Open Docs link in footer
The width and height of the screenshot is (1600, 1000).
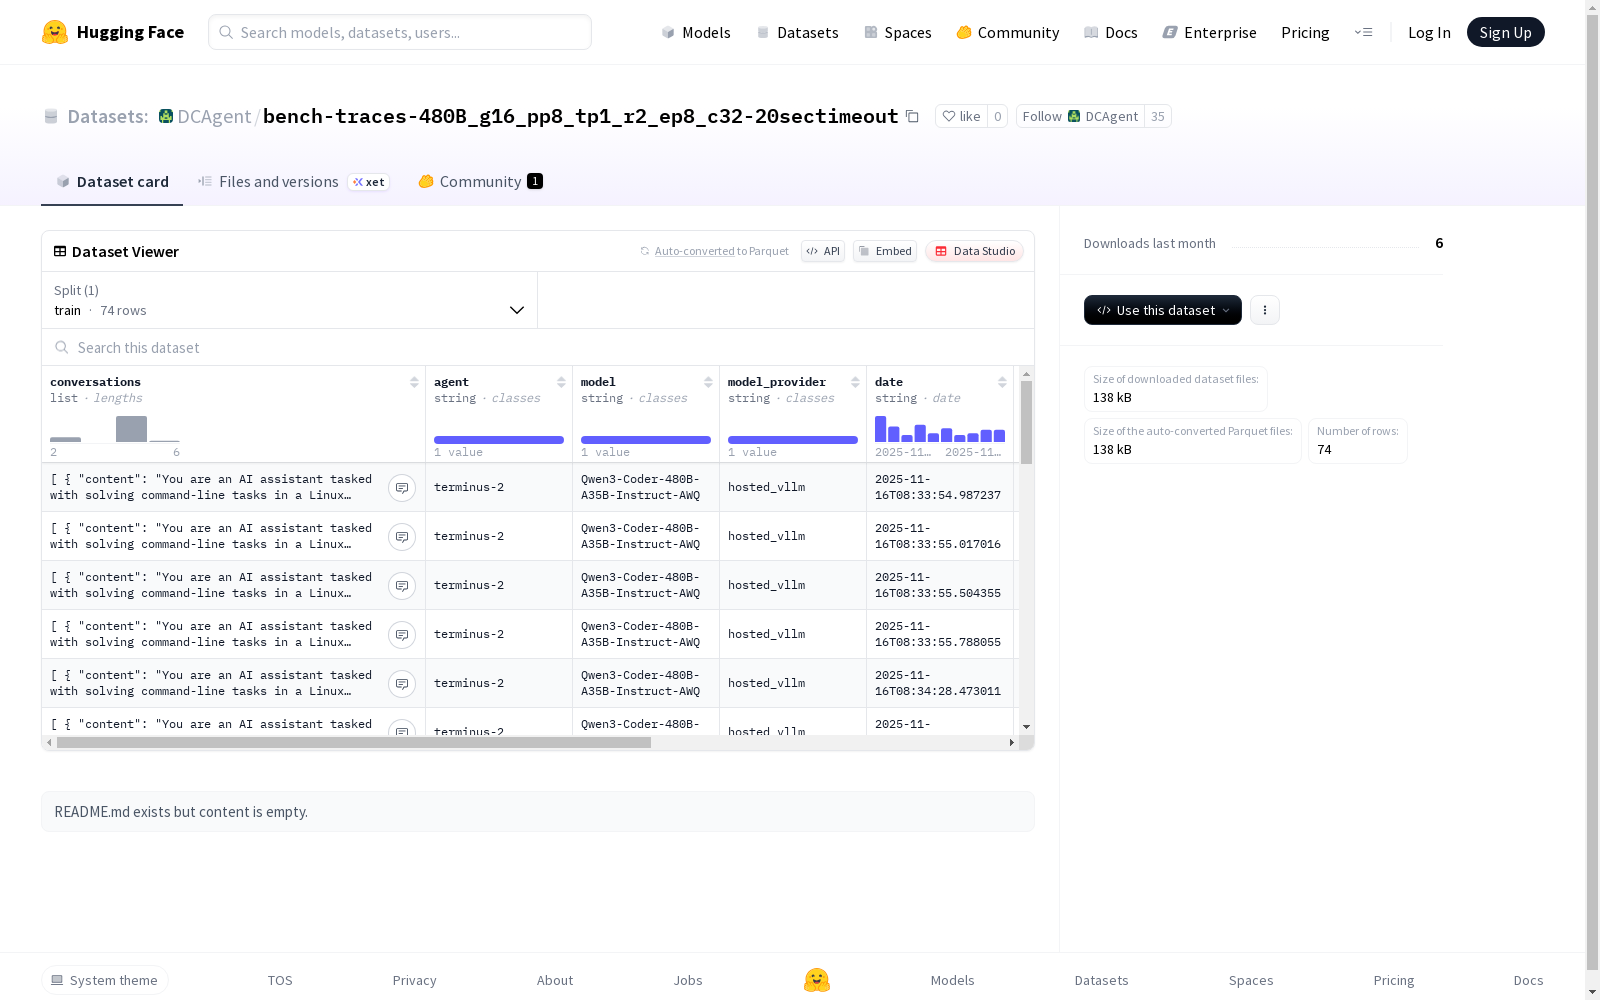(x=1528, y=980)
